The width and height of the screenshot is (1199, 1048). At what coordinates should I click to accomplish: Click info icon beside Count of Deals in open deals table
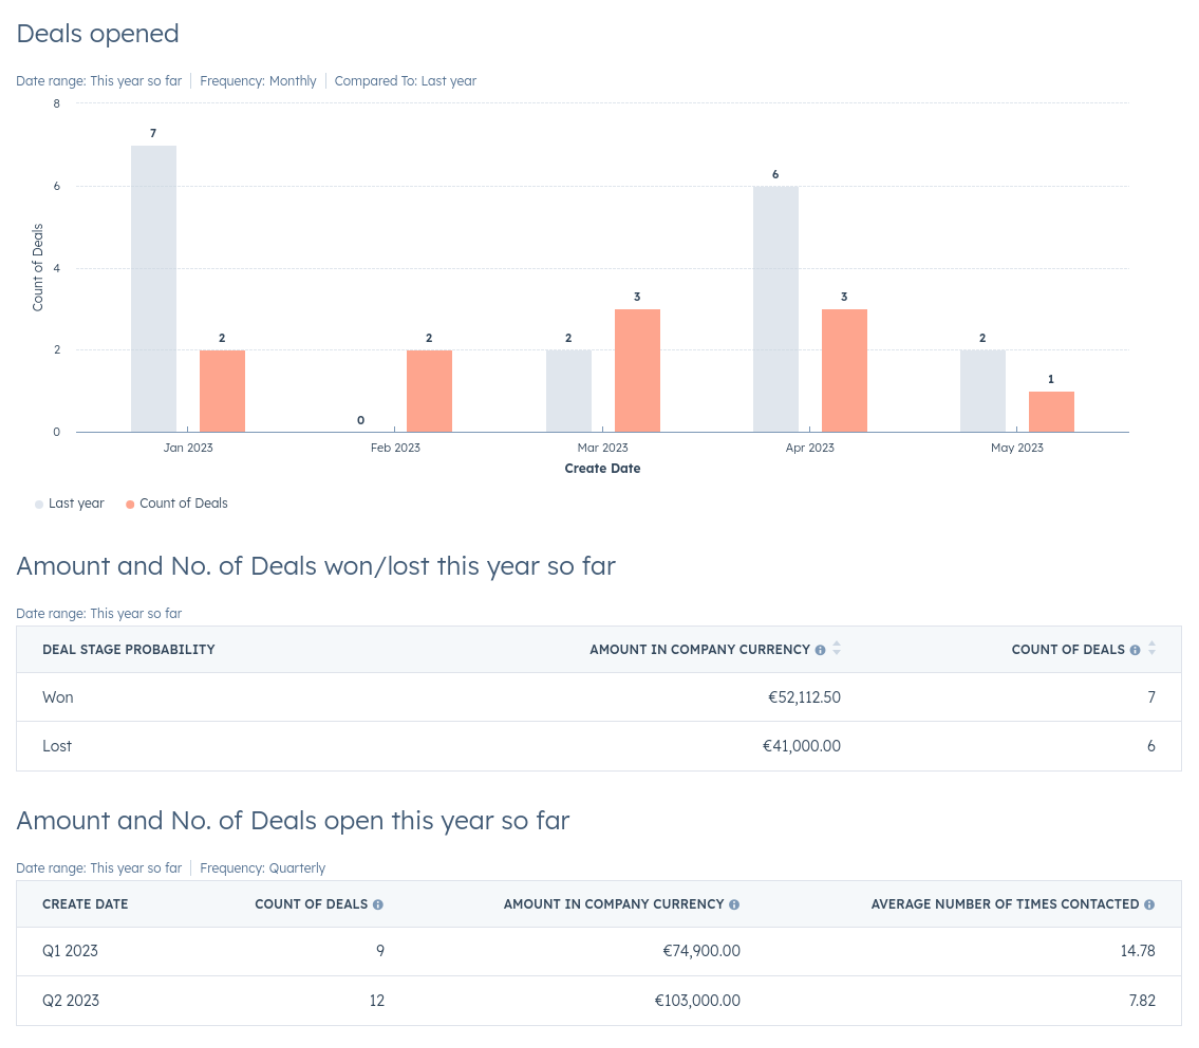pyautogui.click(x=378, y=904)
